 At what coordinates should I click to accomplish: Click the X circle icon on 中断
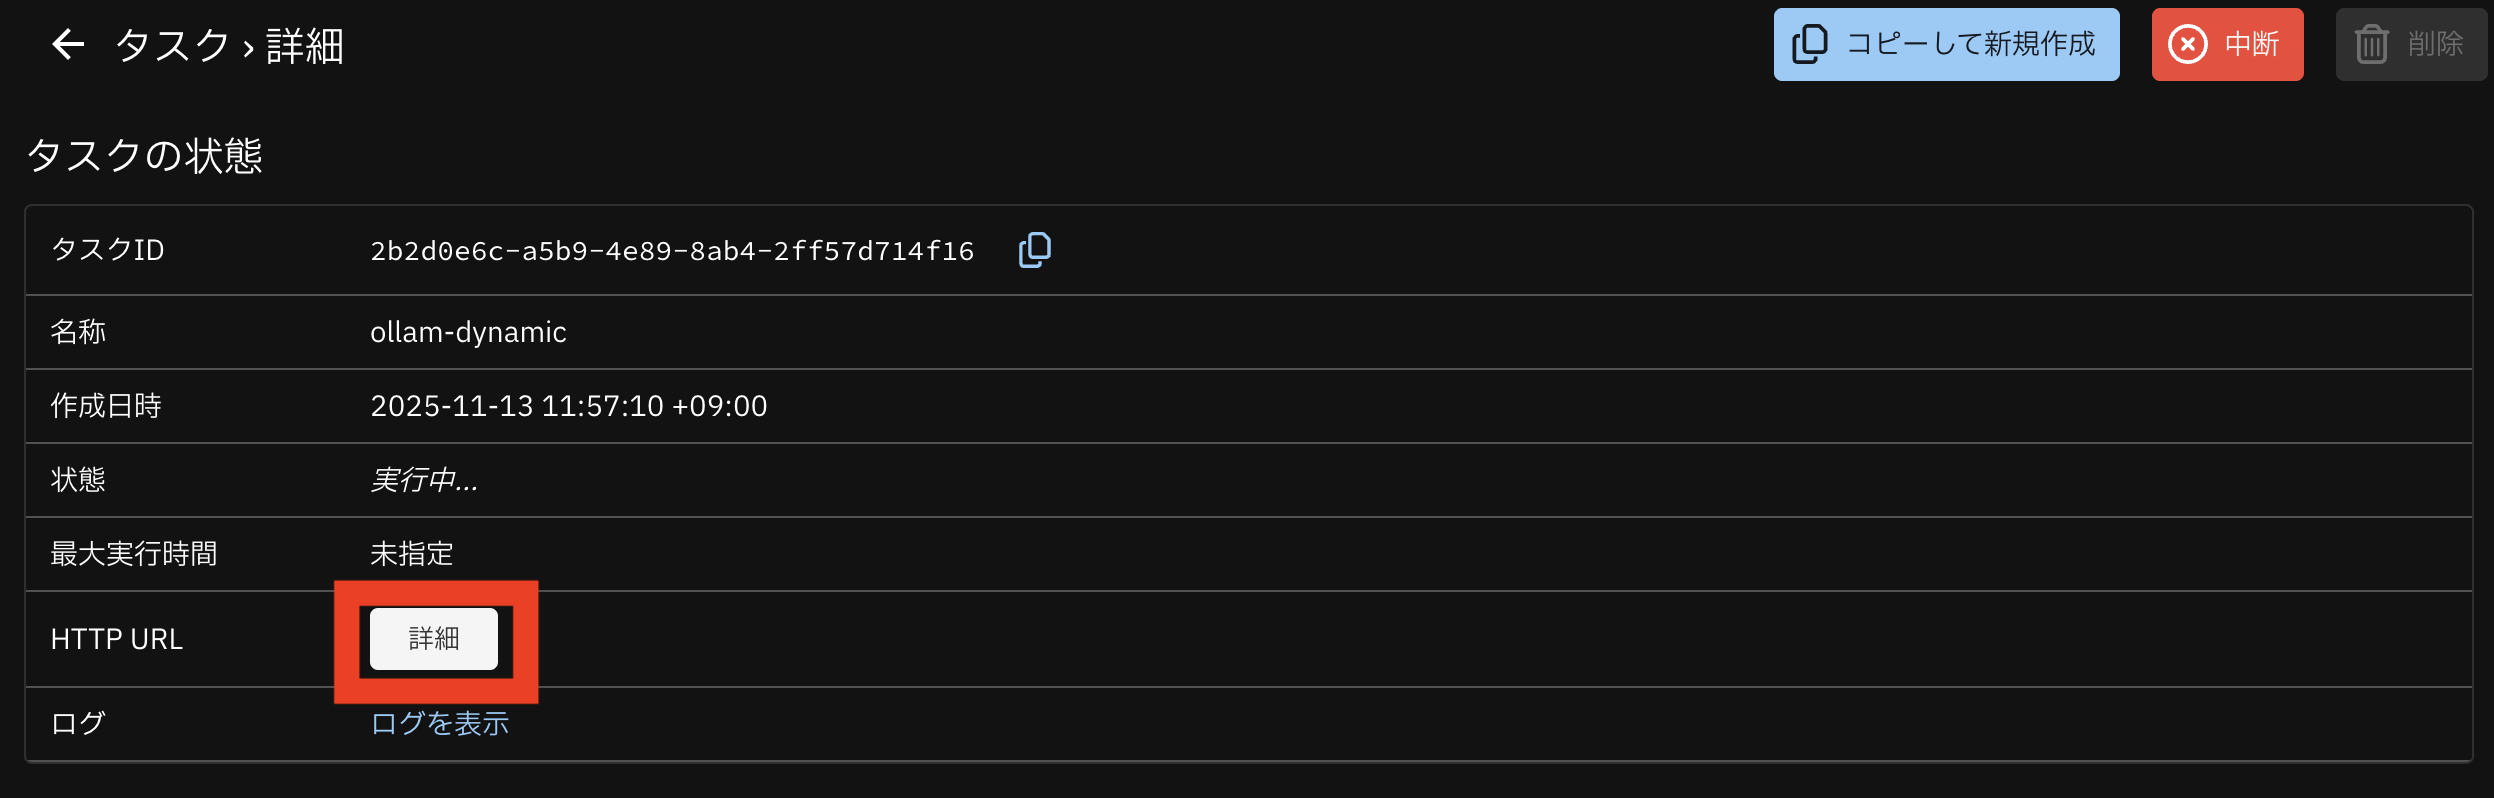2188,45
